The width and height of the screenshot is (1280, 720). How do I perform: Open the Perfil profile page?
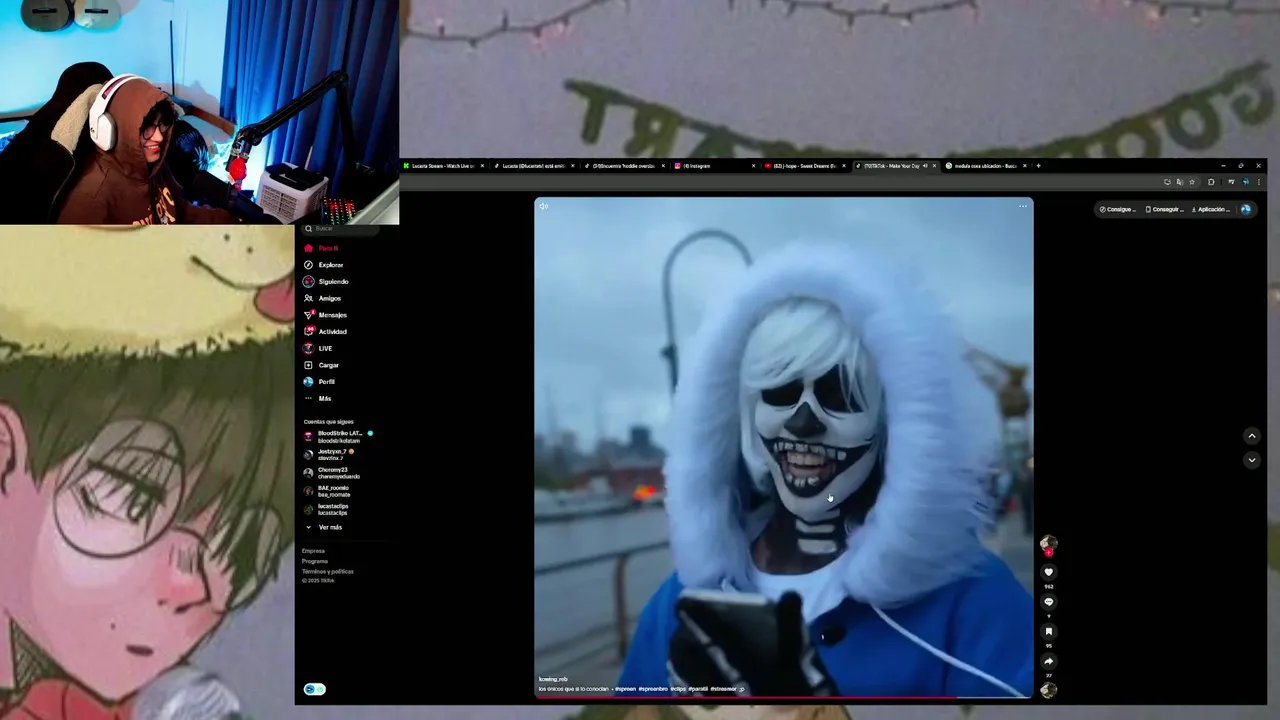pyautogui.click(x=320, y=382)
